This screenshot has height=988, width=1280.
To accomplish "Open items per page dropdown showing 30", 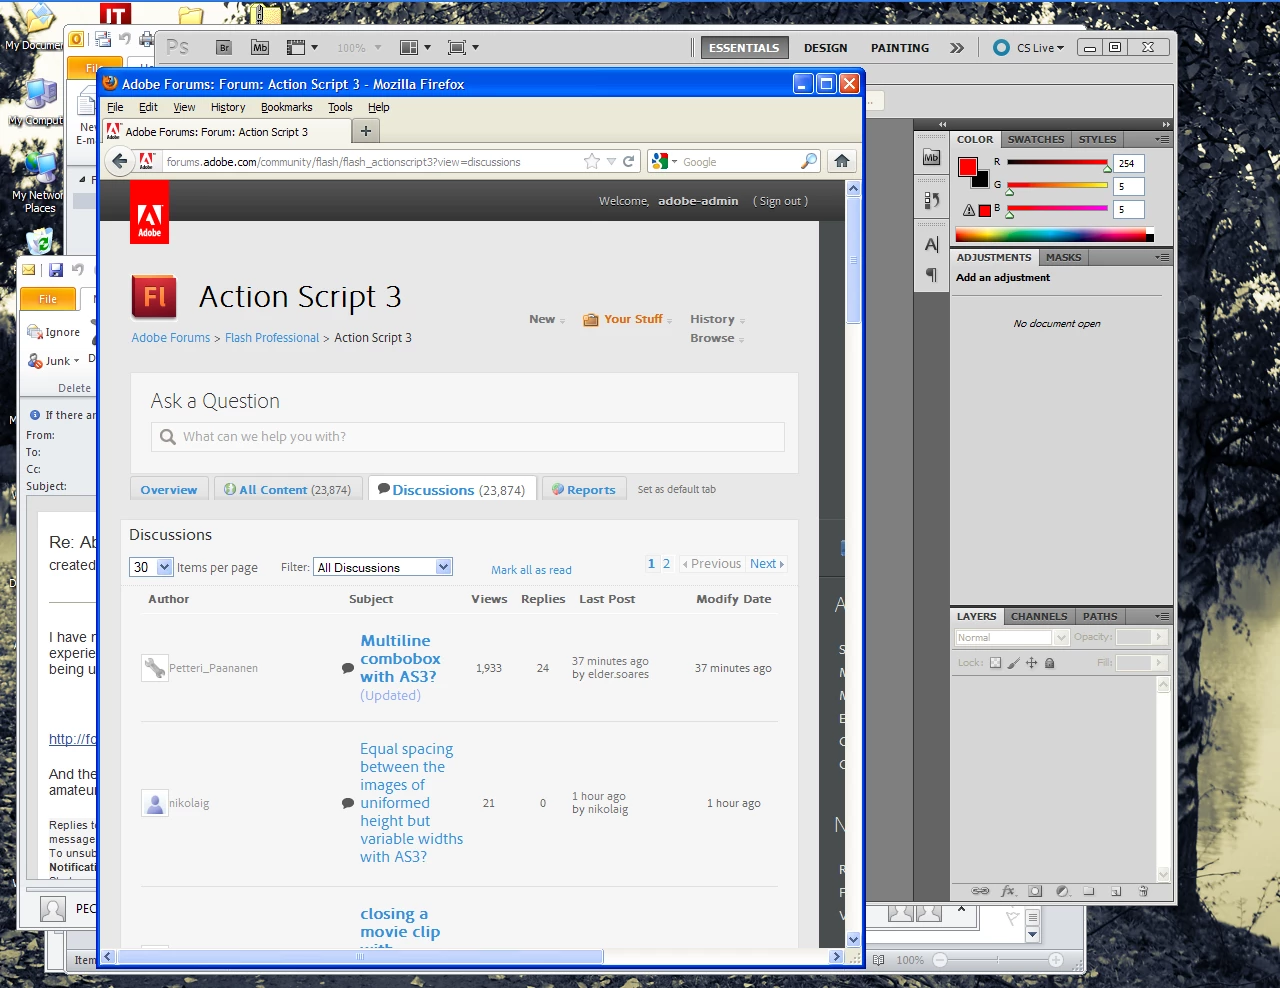I will 152,567.
